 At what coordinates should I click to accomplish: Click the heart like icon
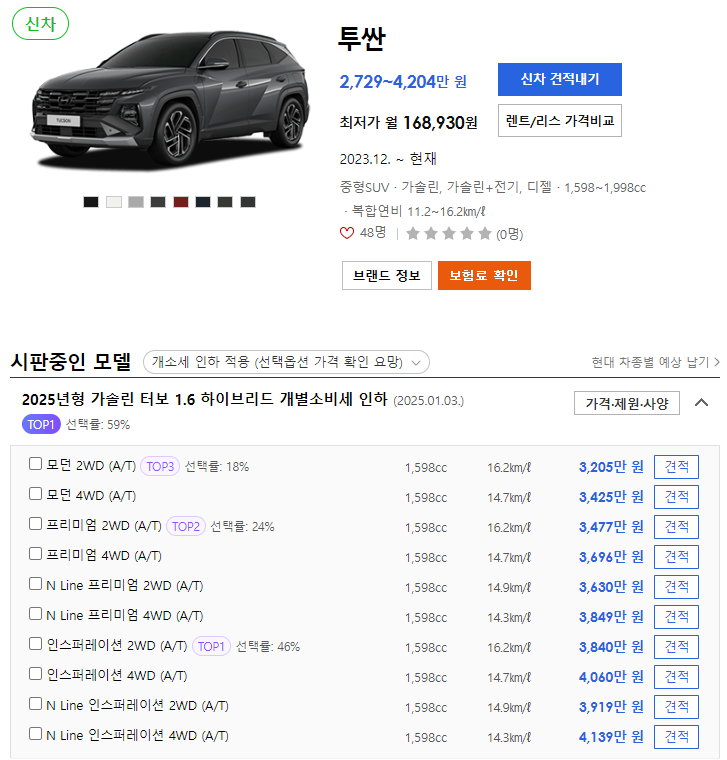coord(347,233)
